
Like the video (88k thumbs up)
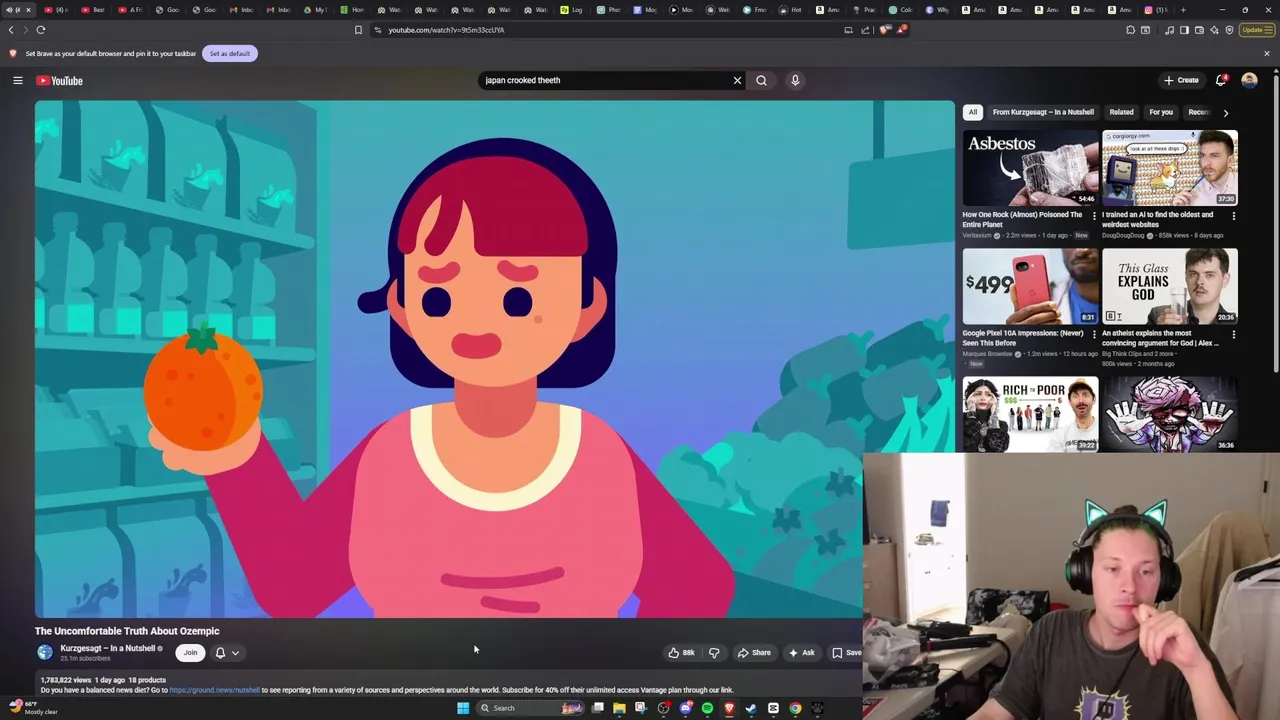[681, 653]
